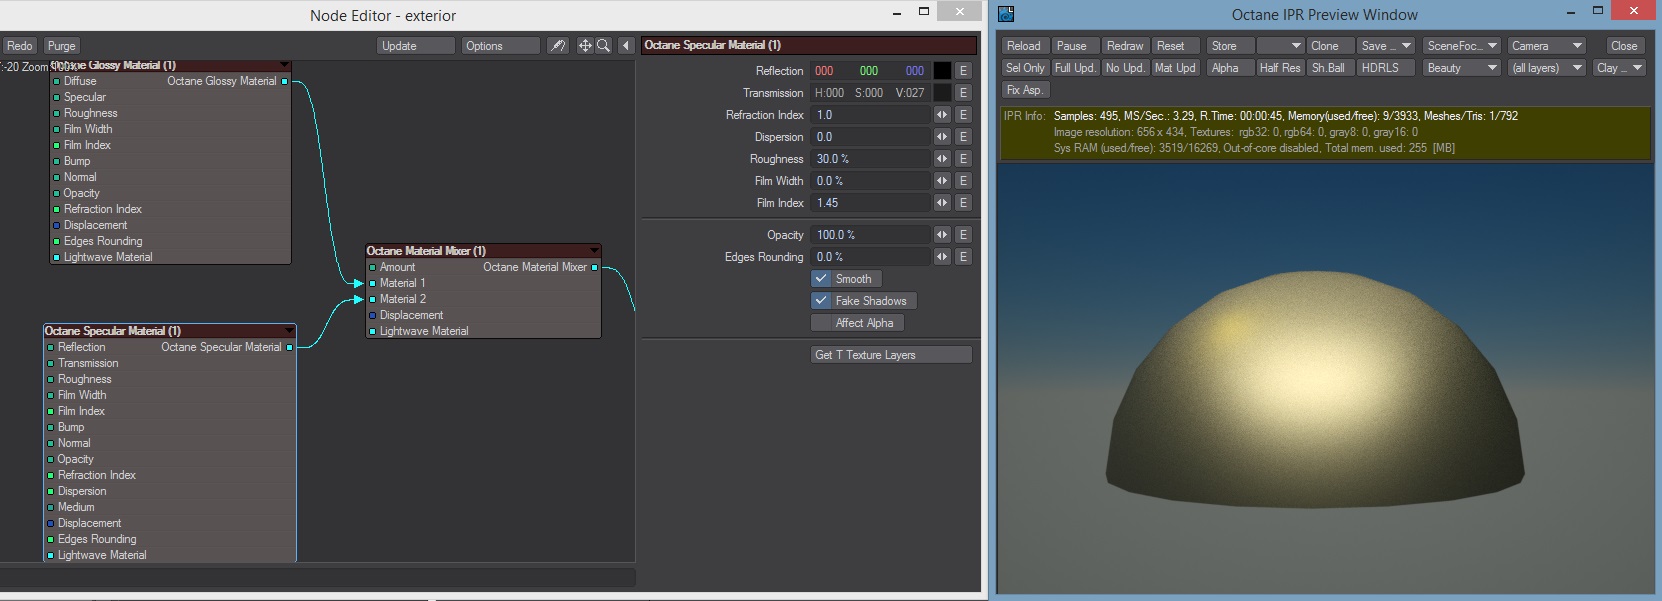Screen dimensions: 1662x601
Task: Click the Opacity value arrows
Action: point(942,235)
